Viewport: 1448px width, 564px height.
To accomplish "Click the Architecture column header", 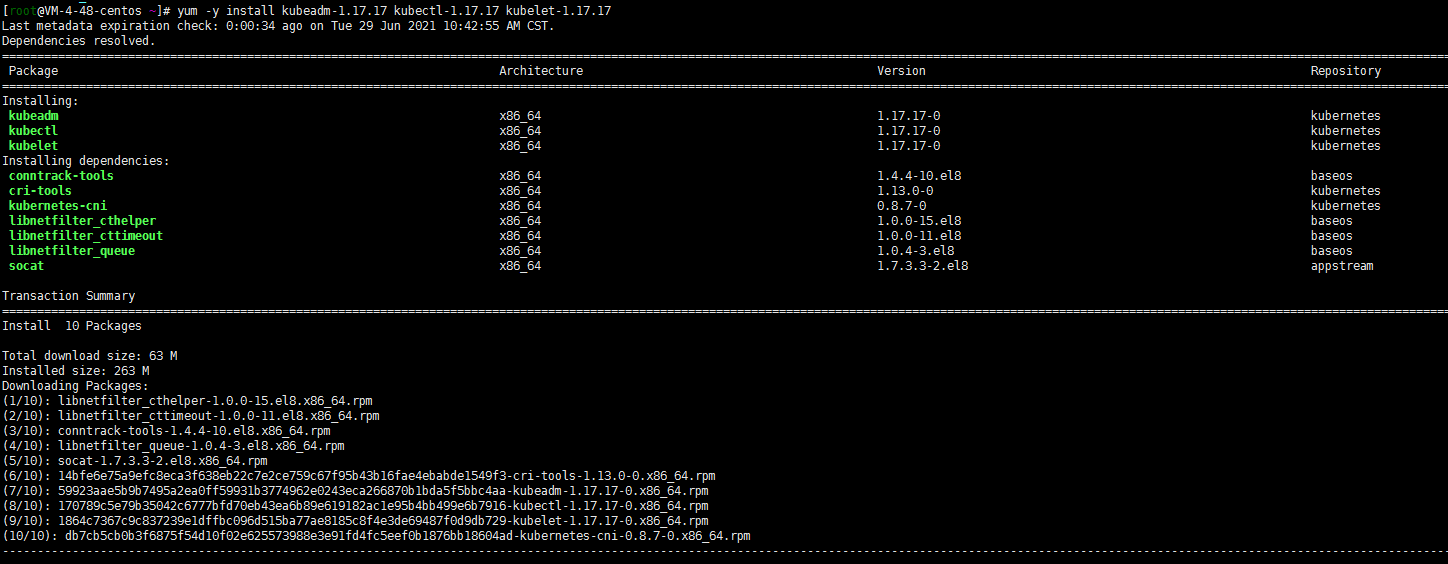I will tap(541, 71).
